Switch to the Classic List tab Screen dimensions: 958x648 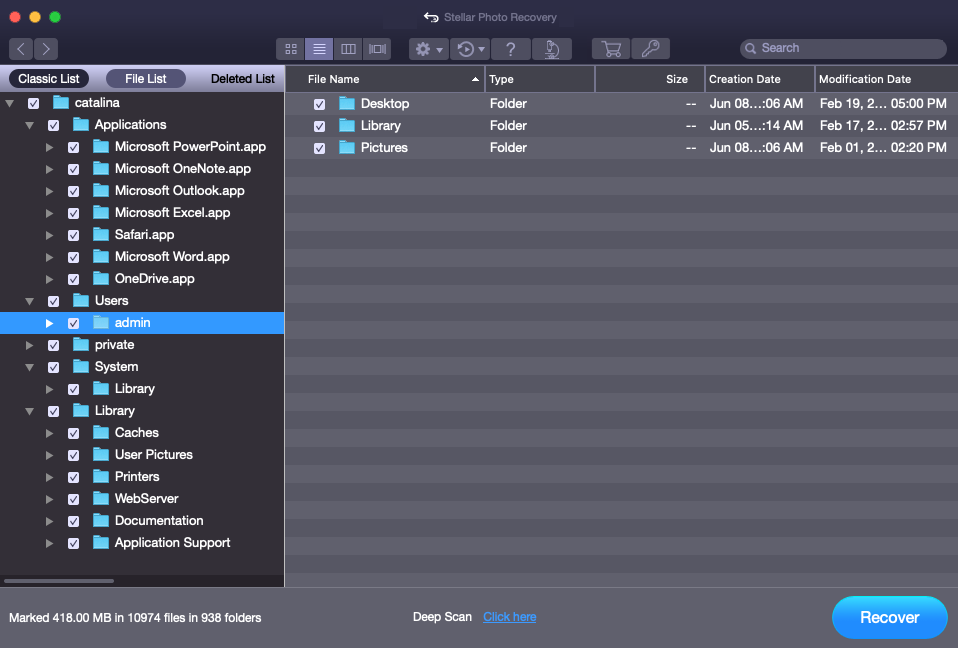[49, 78]
